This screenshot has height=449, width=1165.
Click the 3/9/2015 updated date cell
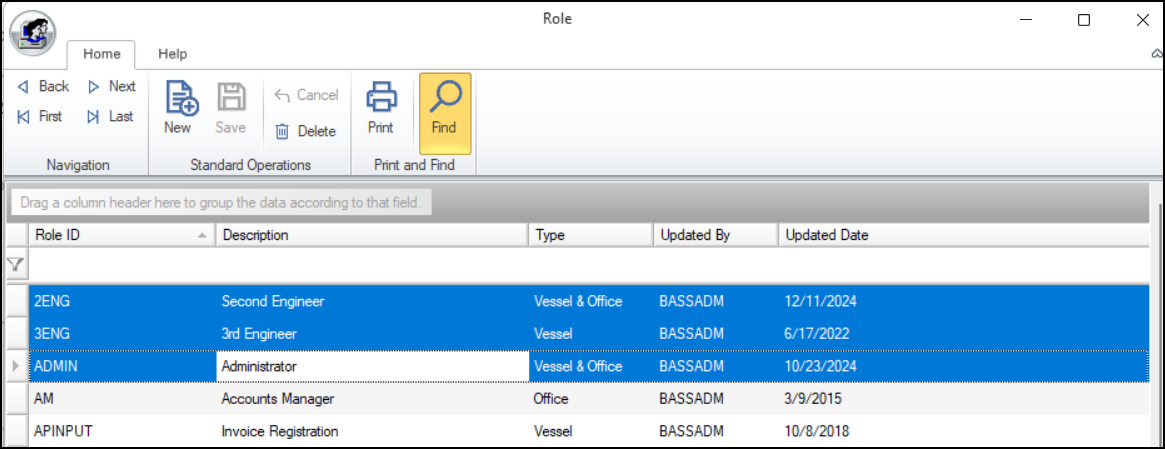(x=964, y=398)
